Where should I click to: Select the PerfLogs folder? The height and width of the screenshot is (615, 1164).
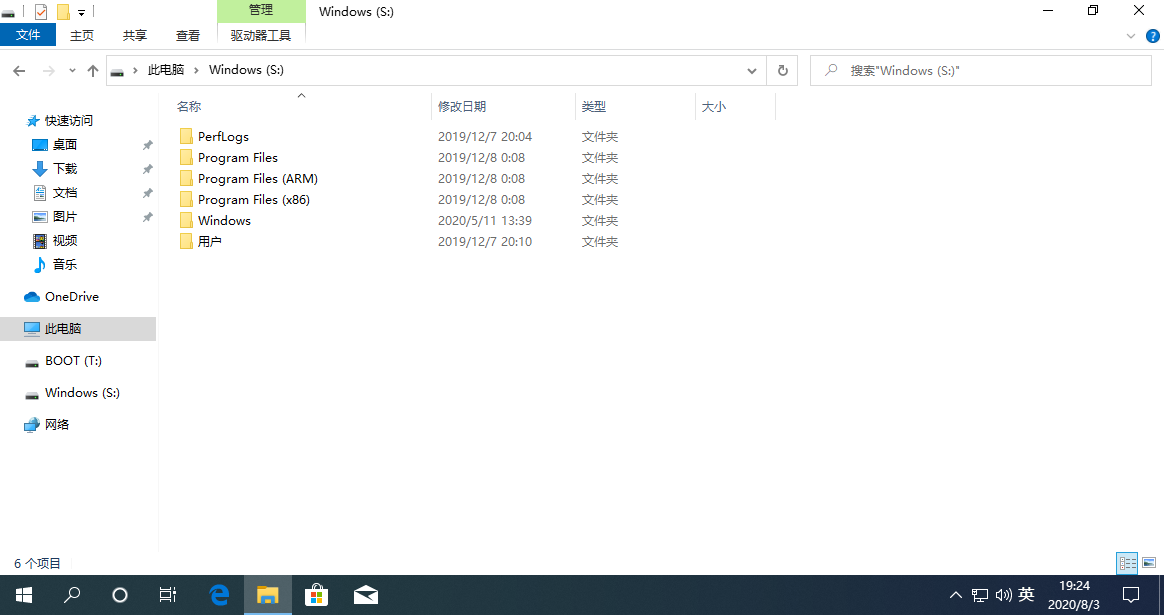223,137
